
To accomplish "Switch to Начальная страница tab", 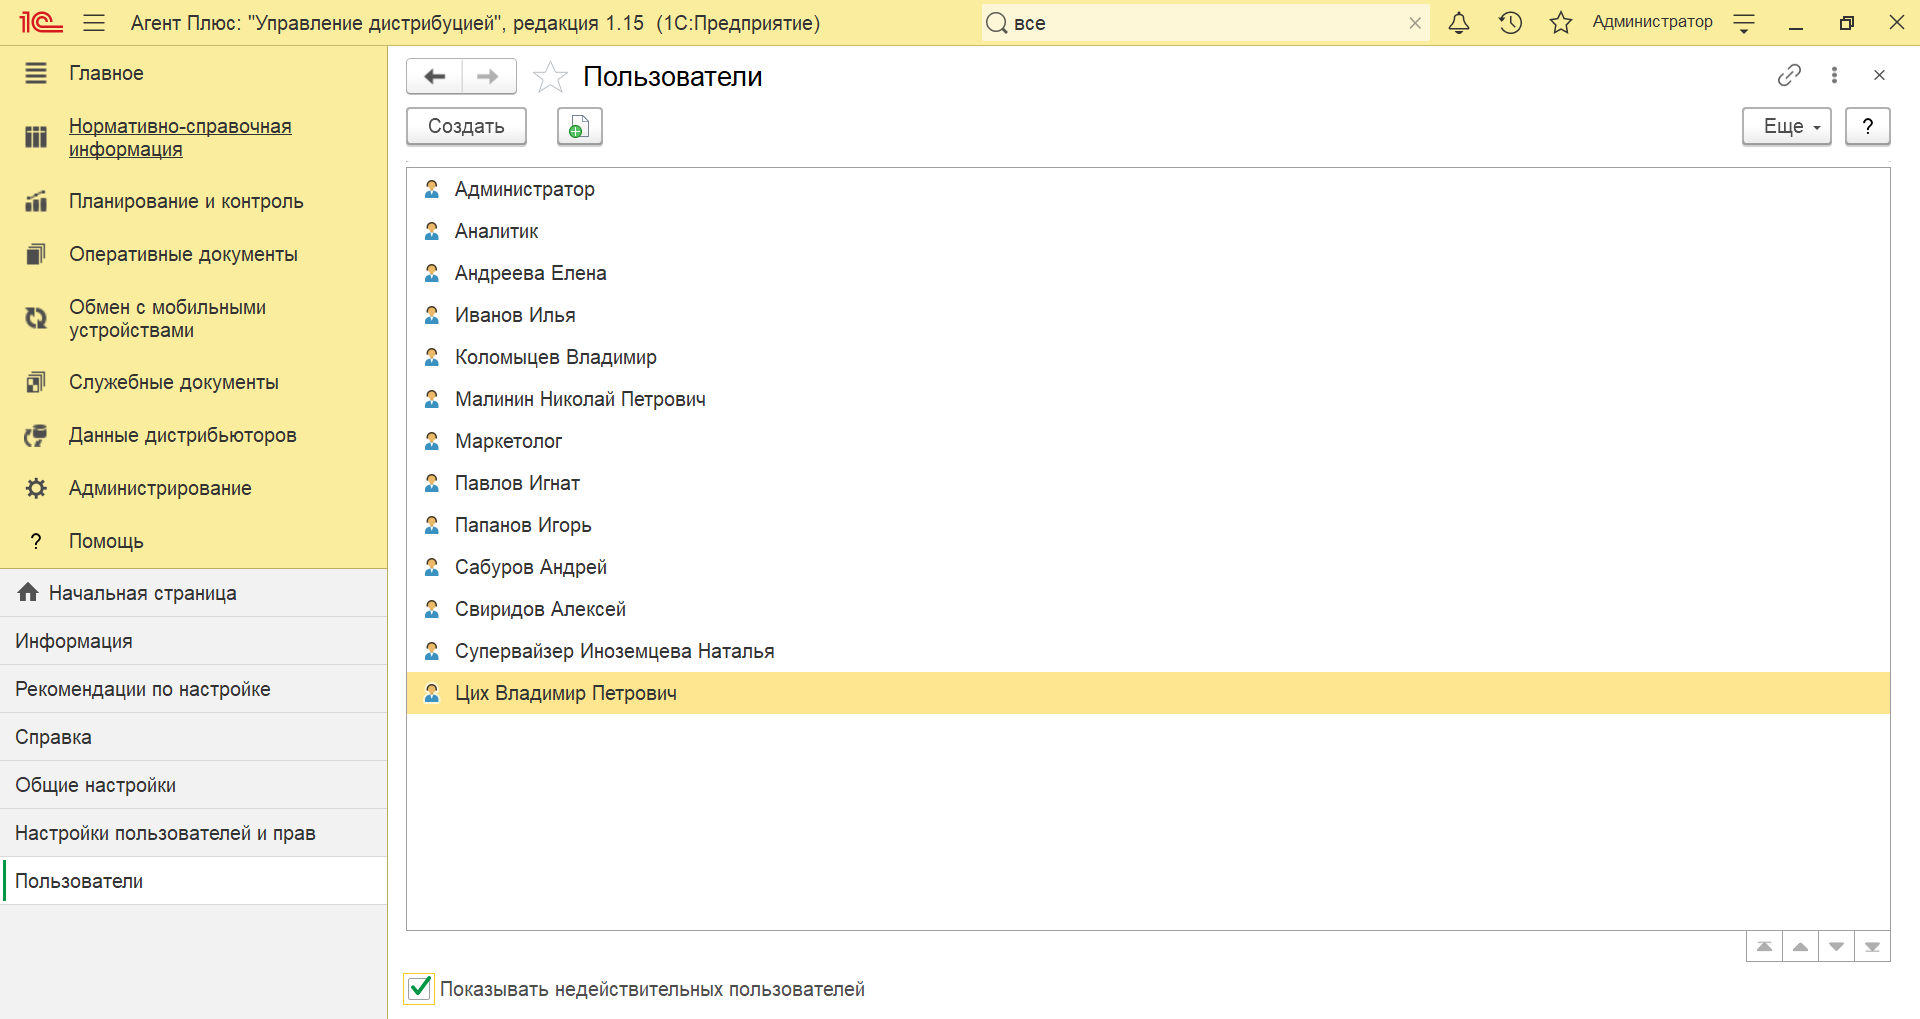I will [194, 593].
